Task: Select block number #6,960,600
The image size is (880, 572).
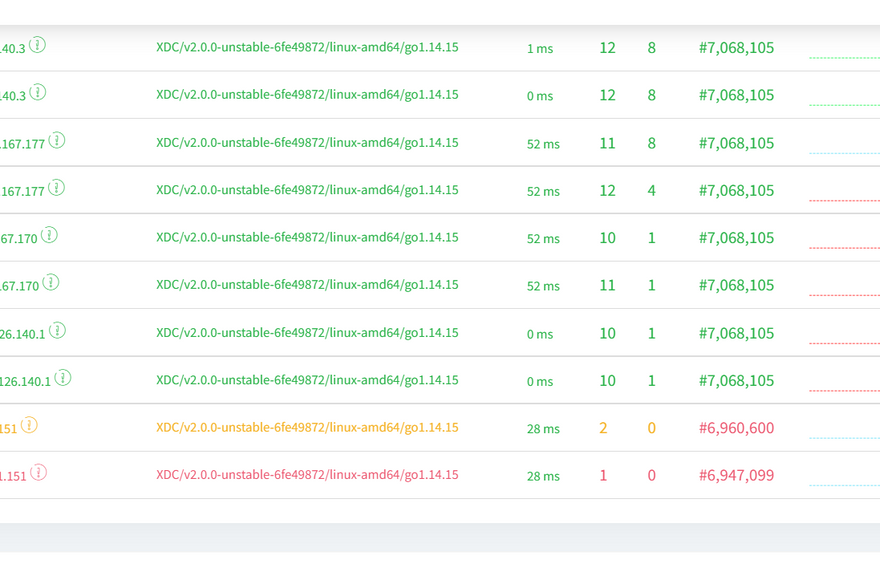Action: 736,428
